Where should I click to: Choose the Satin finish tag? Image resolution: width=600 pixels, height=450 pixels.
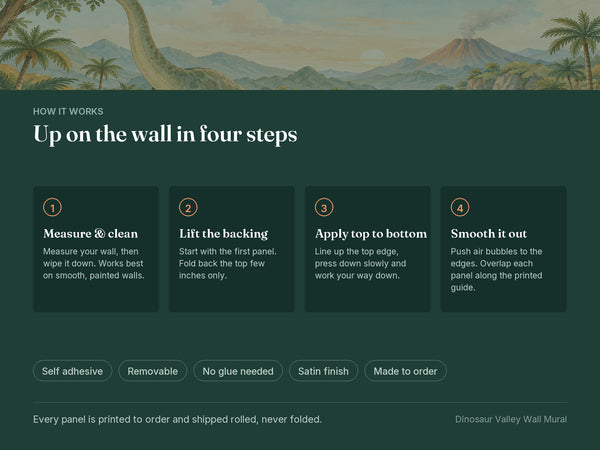coord(323,371)
